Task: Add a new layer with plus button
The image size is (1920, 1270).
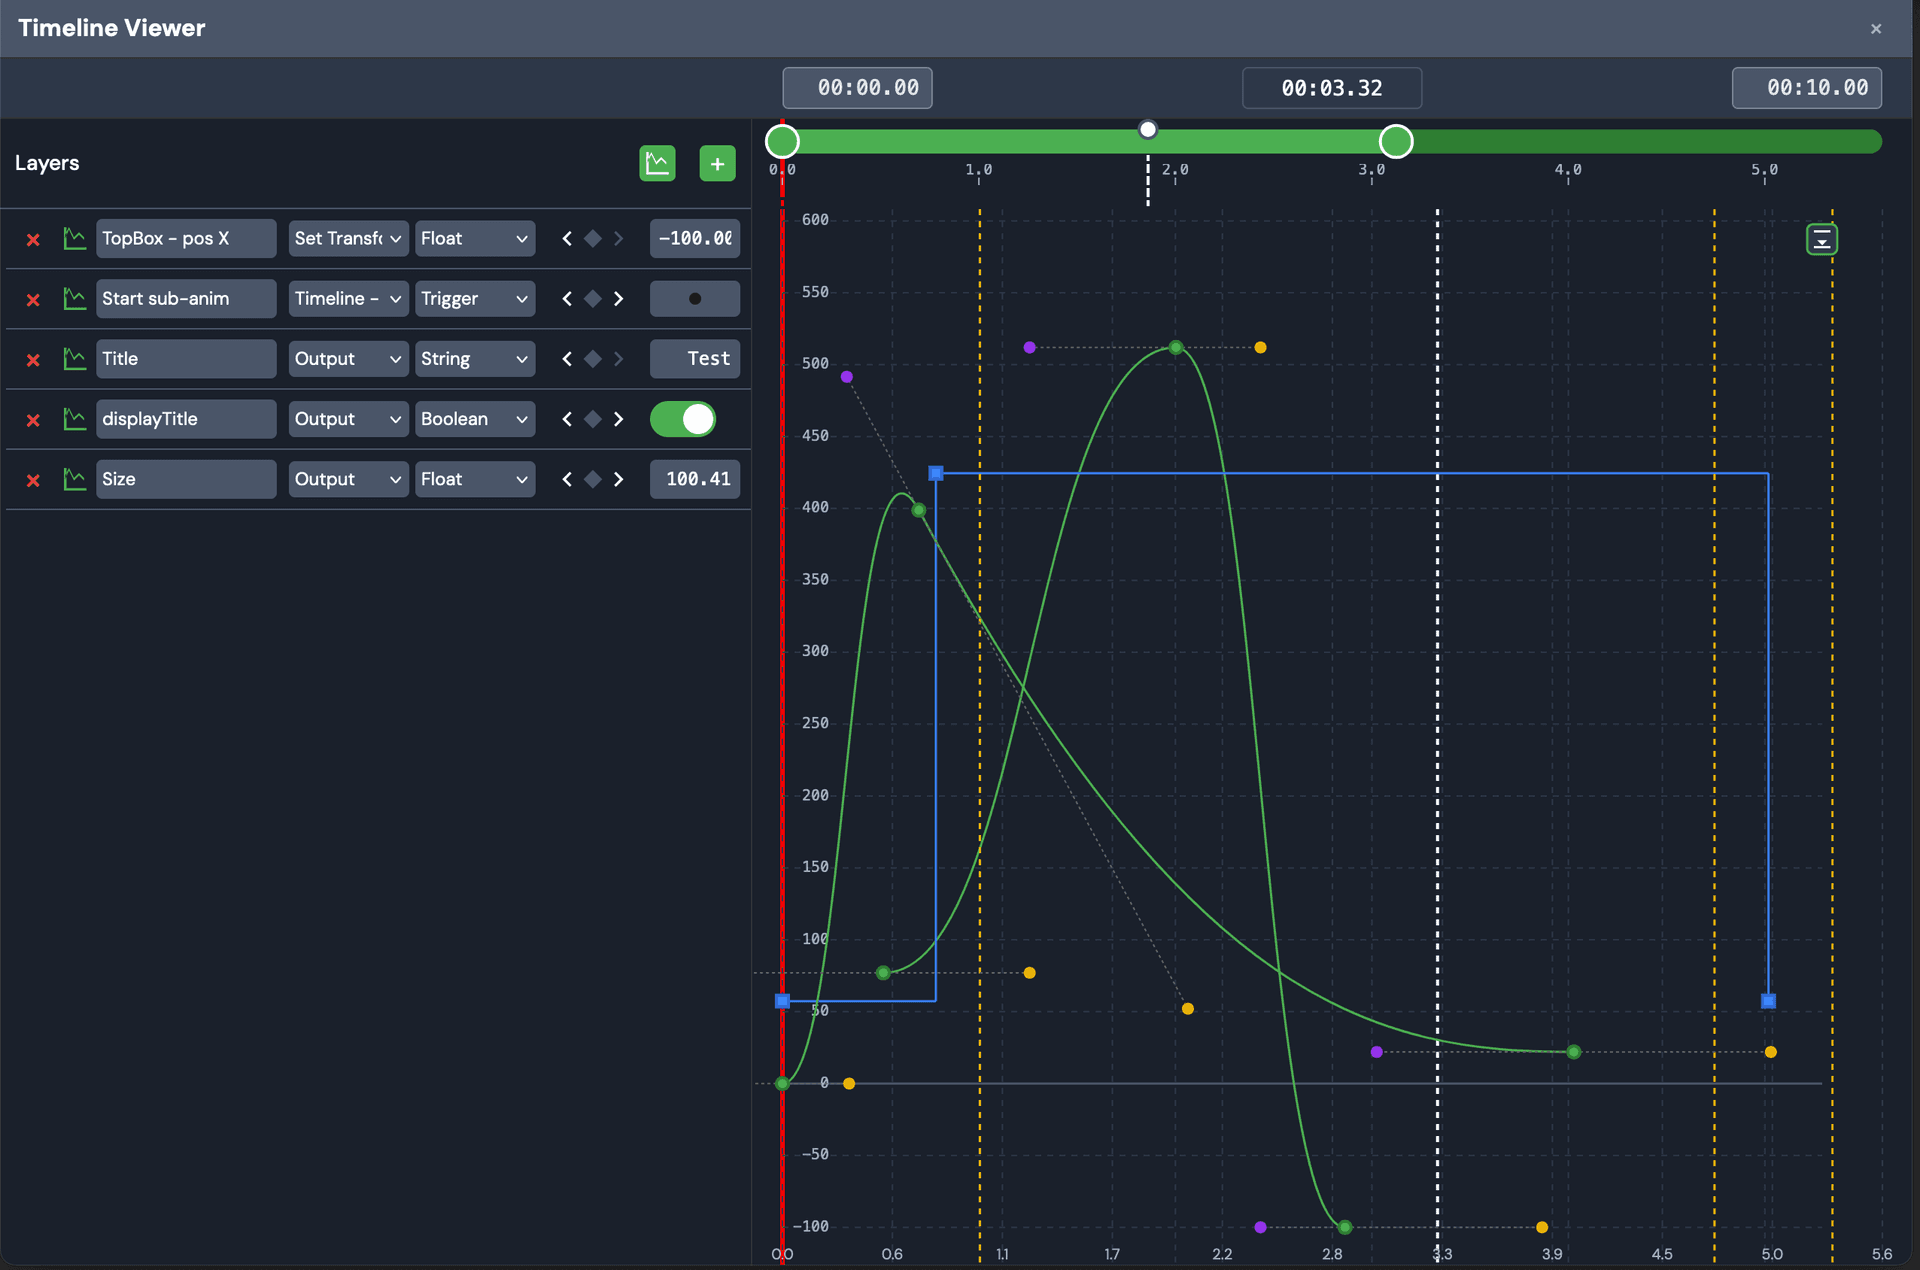Action: pyautogui.click(x=717, y=163)
